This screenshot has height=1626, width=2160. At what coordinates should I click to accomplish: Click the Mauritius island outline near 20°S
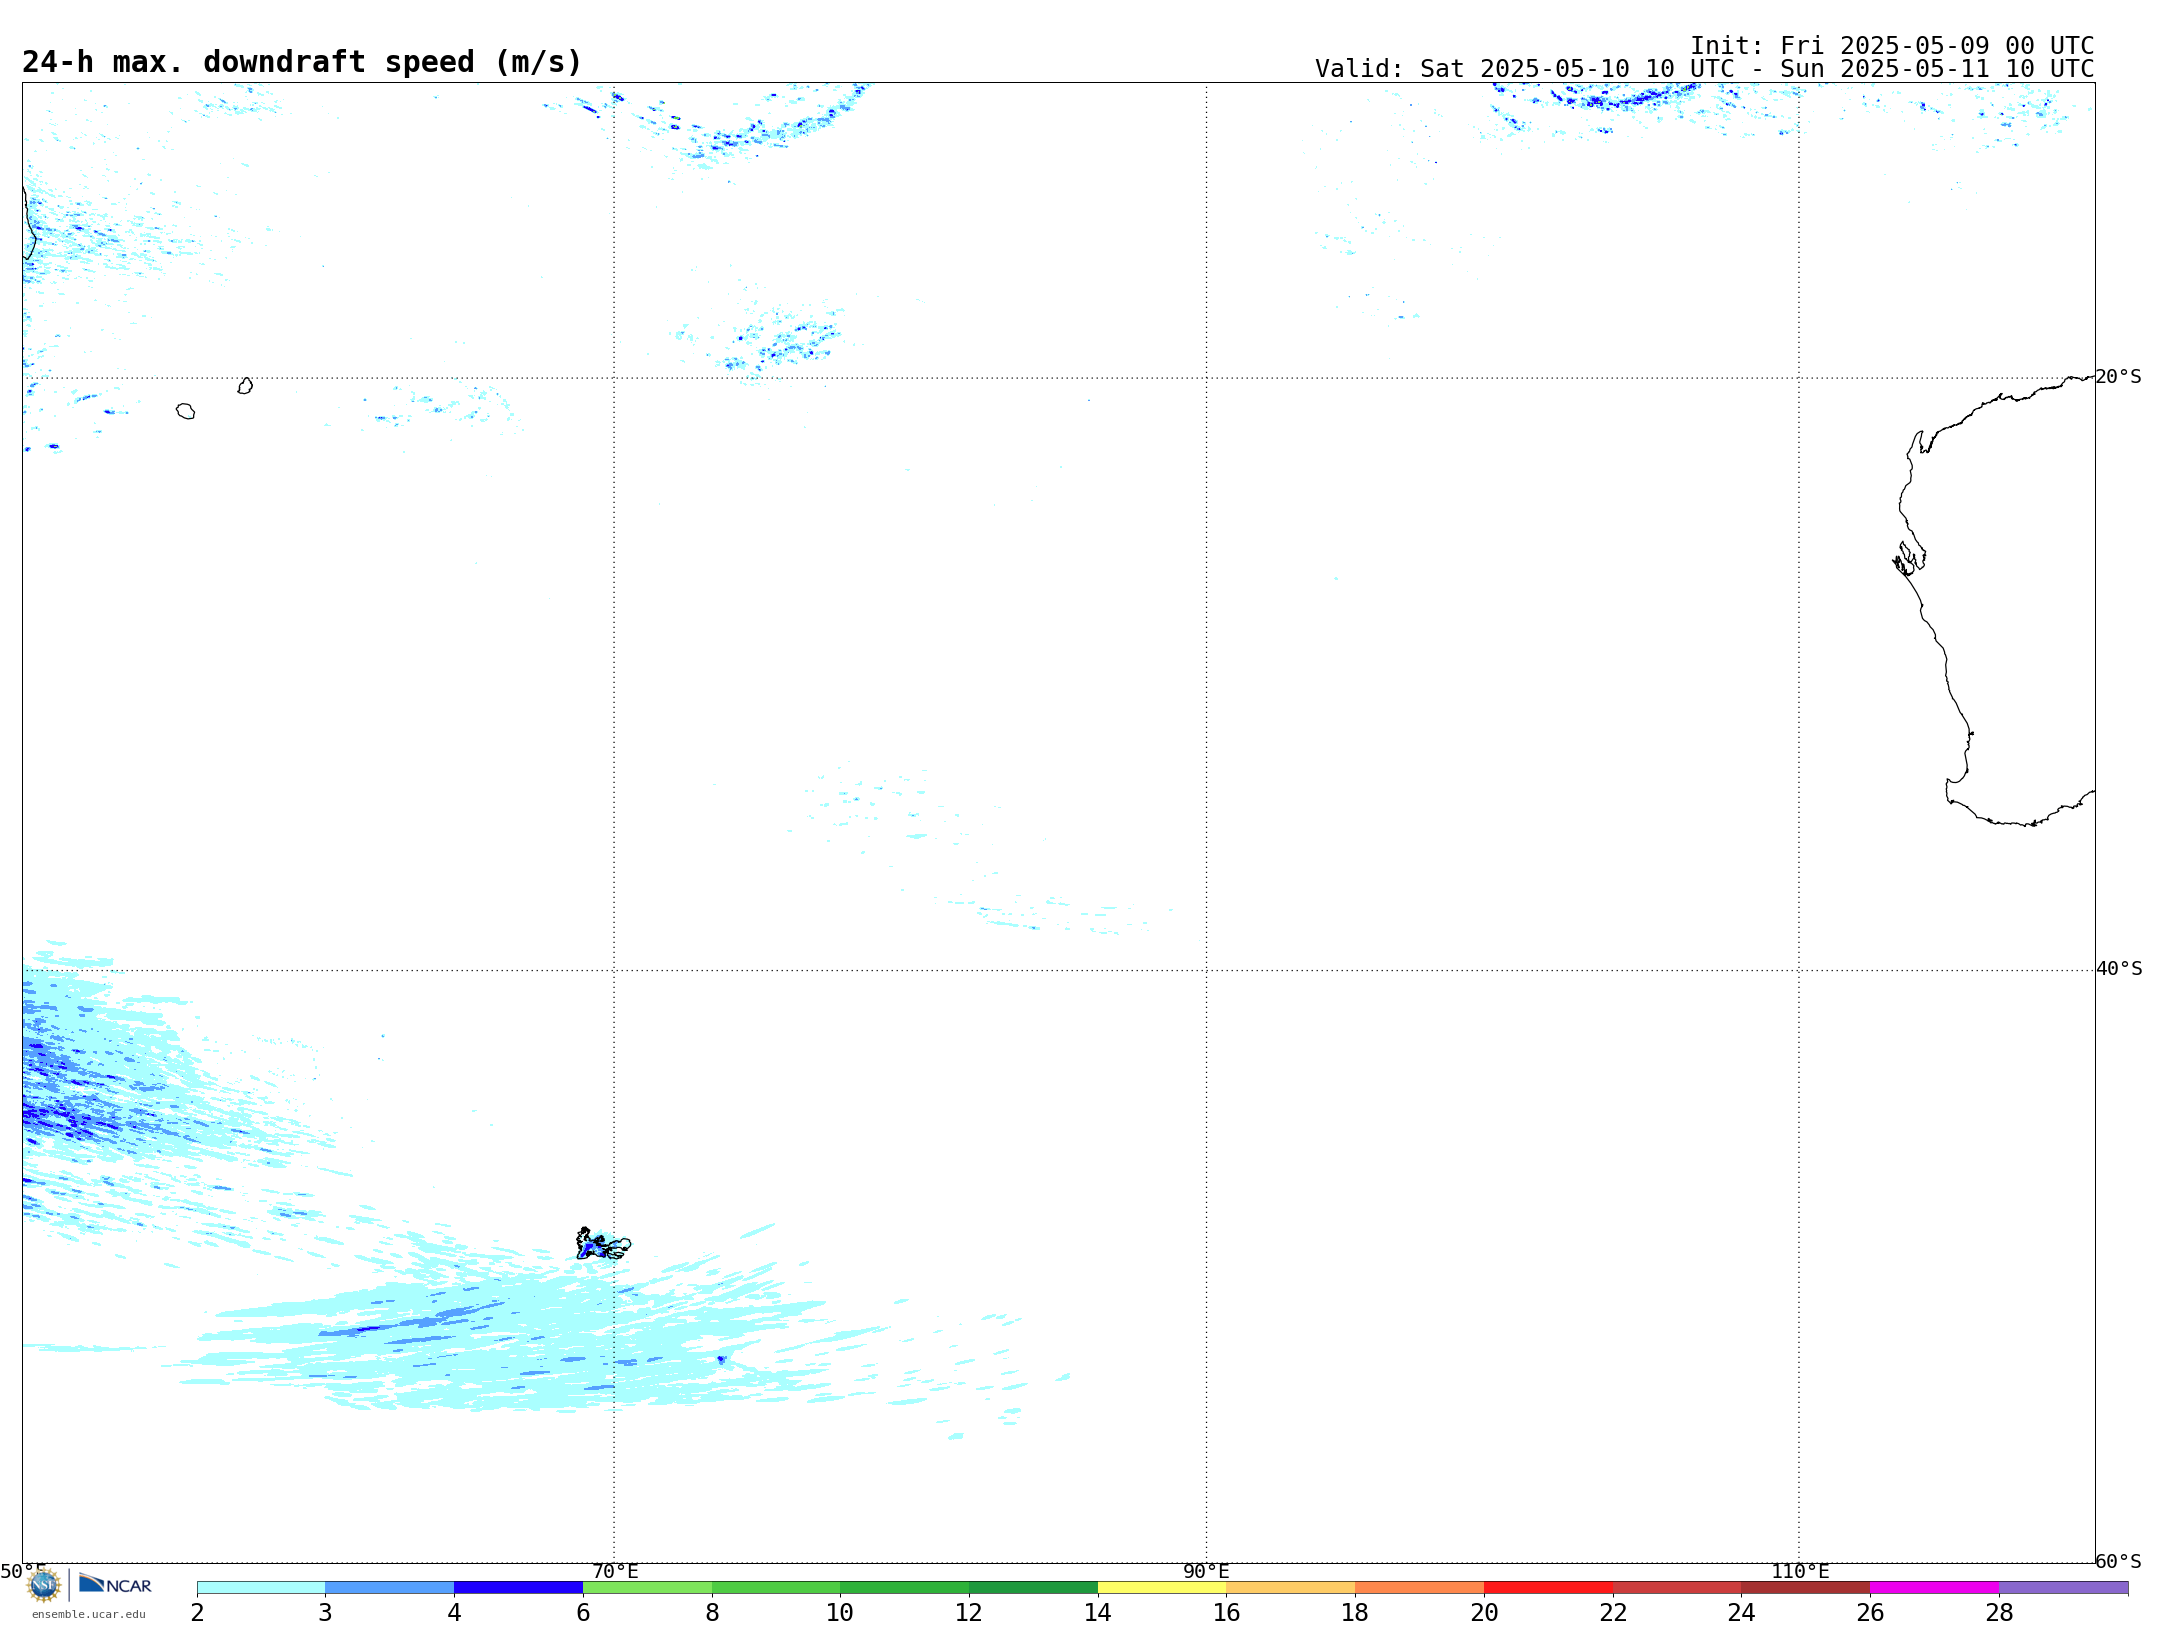pyautogui.click(x=245, y=386)
